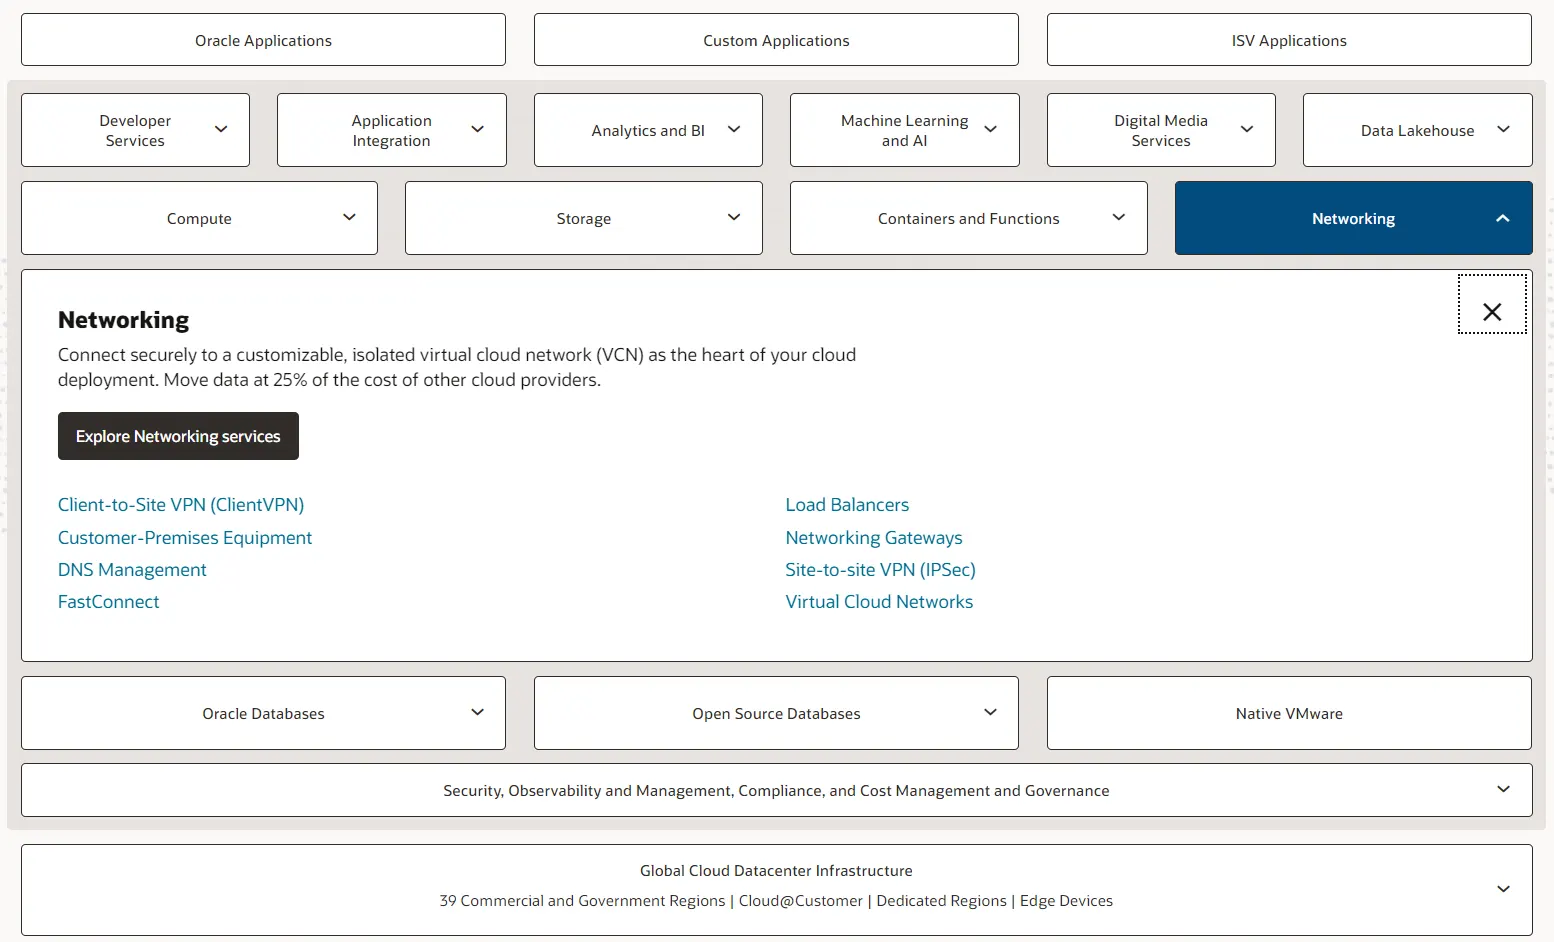Expand Analytics and BI chevron

(733, 129)
